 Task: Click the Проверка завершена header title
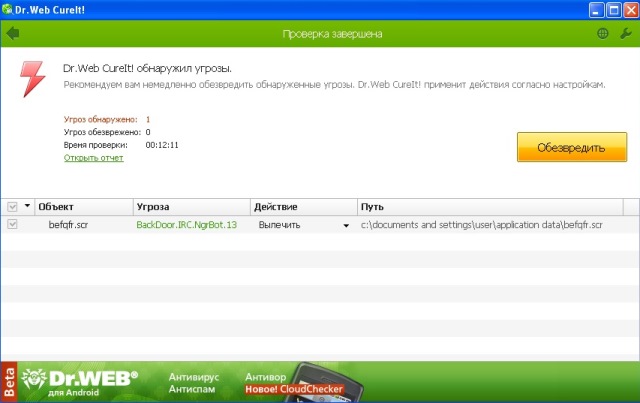tap(332, 34)
